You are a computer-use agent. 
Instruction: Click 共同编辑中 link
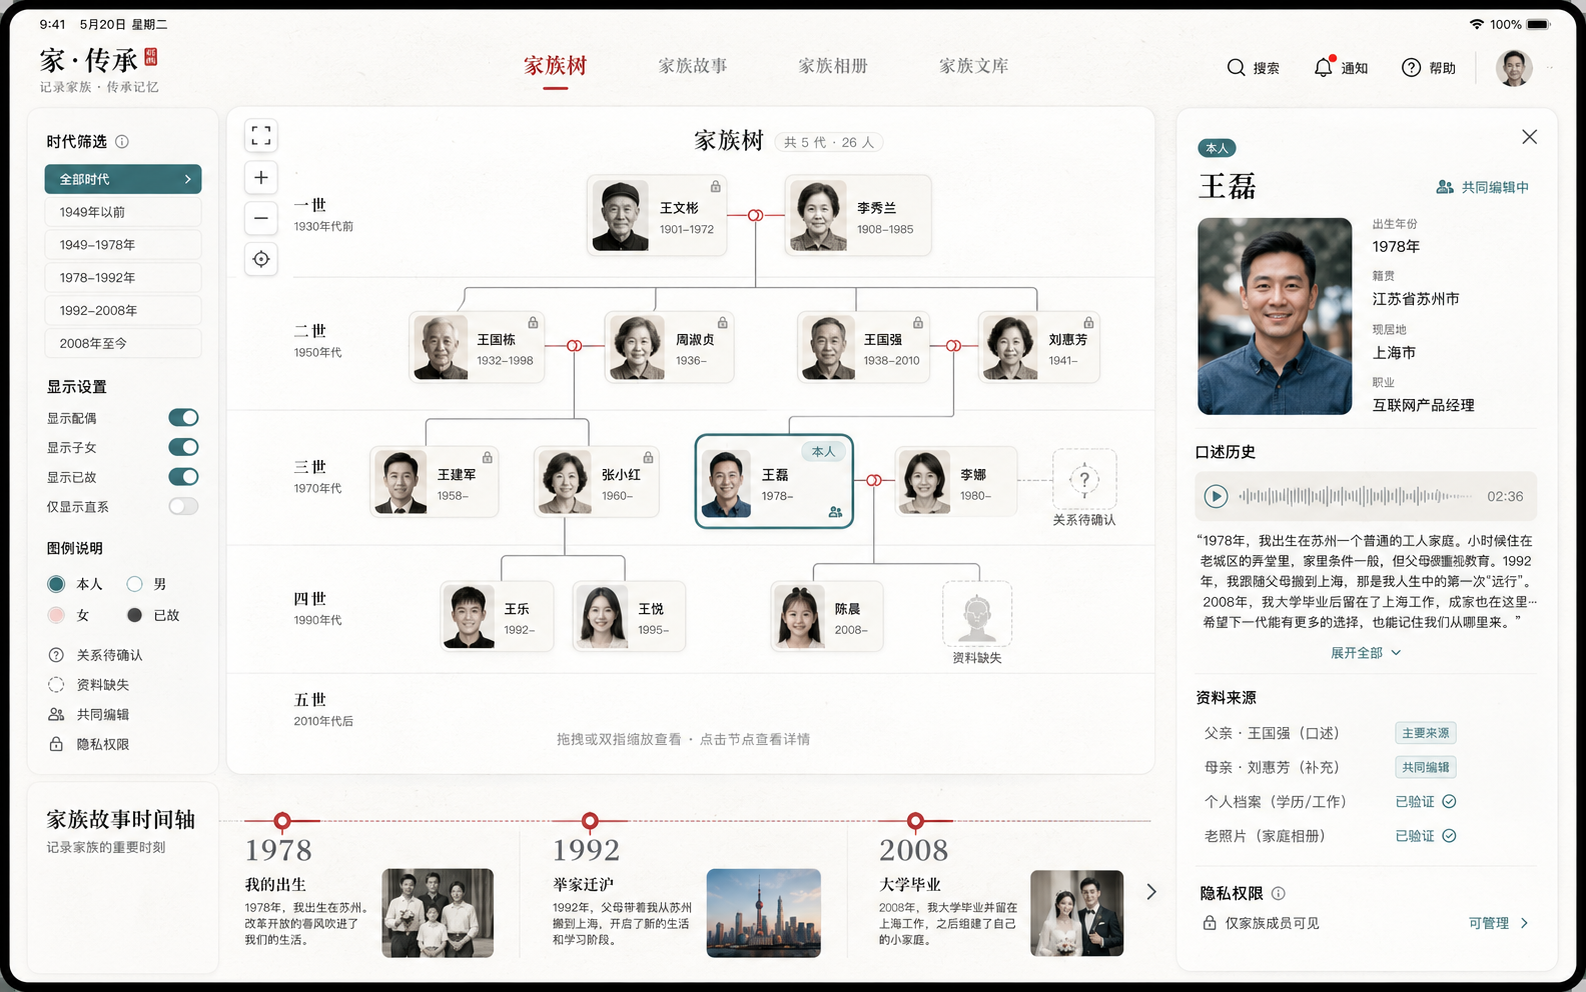pos(1482,187)
